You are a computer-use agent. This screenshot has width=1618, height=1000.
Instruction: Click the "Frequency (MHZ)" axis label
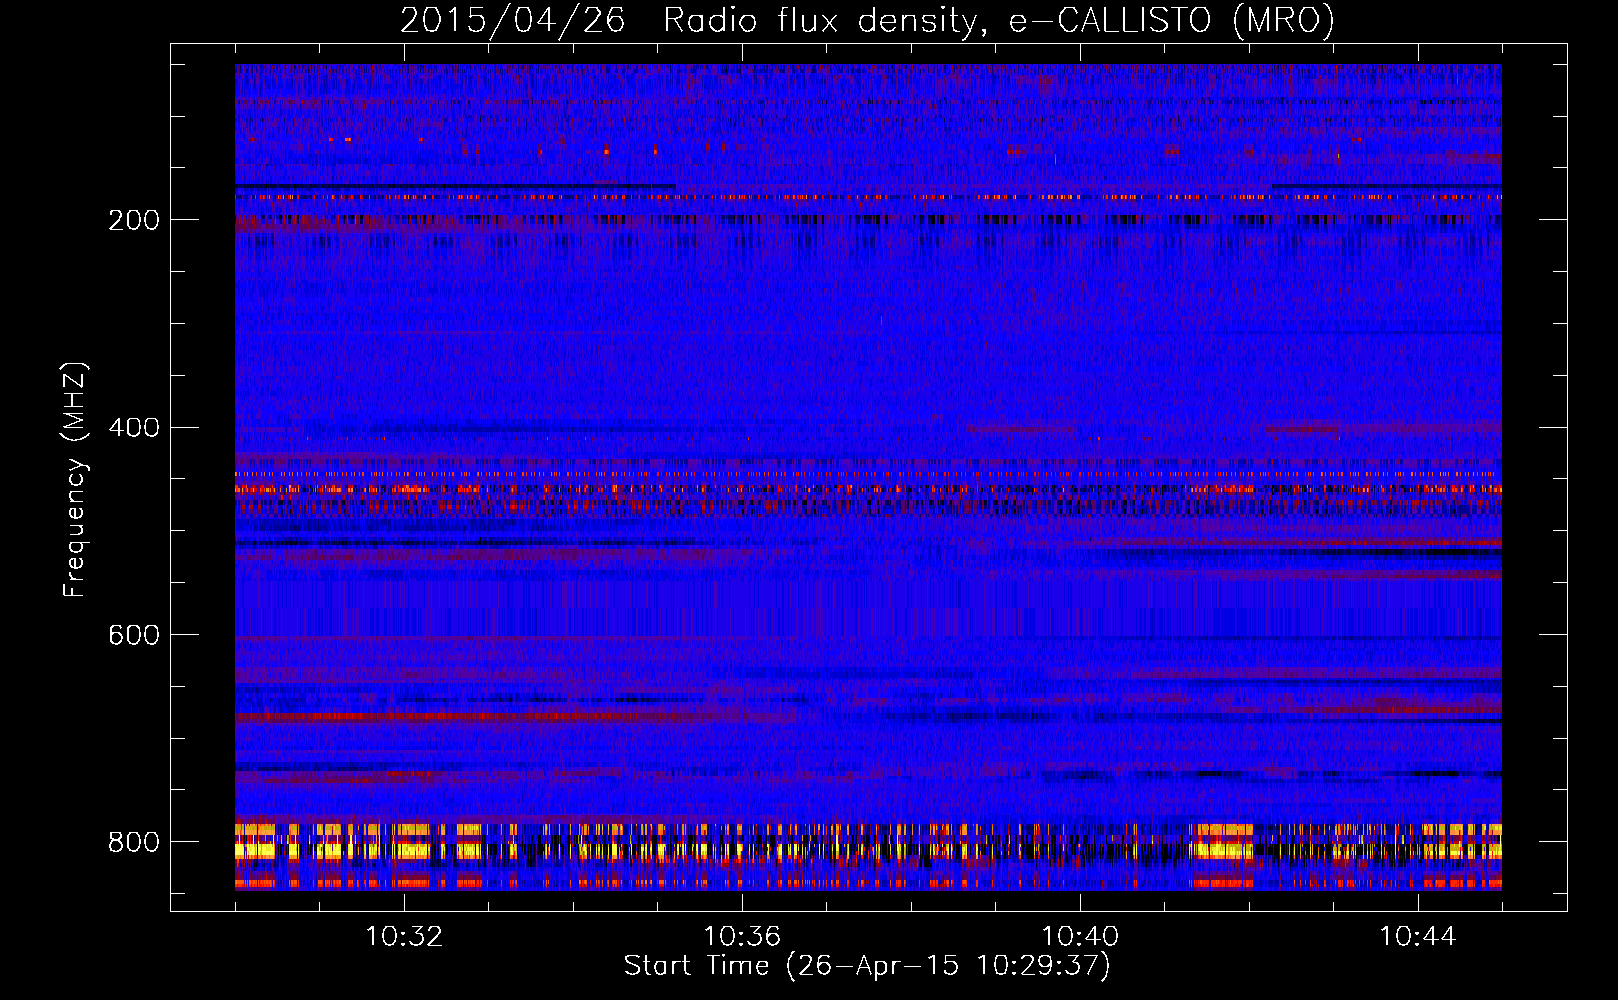coord(75,479)
